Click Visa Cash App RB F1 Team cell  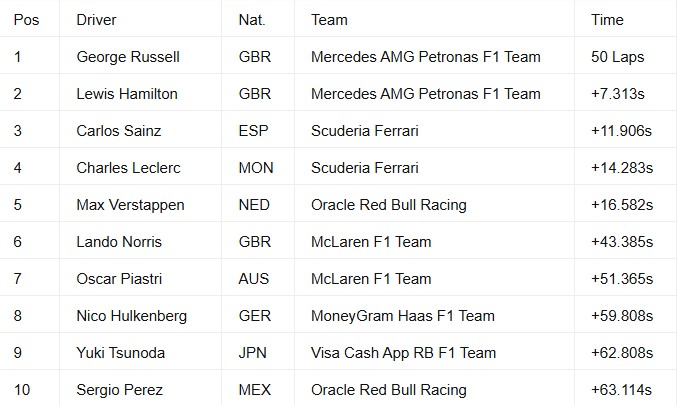(434, 353)
